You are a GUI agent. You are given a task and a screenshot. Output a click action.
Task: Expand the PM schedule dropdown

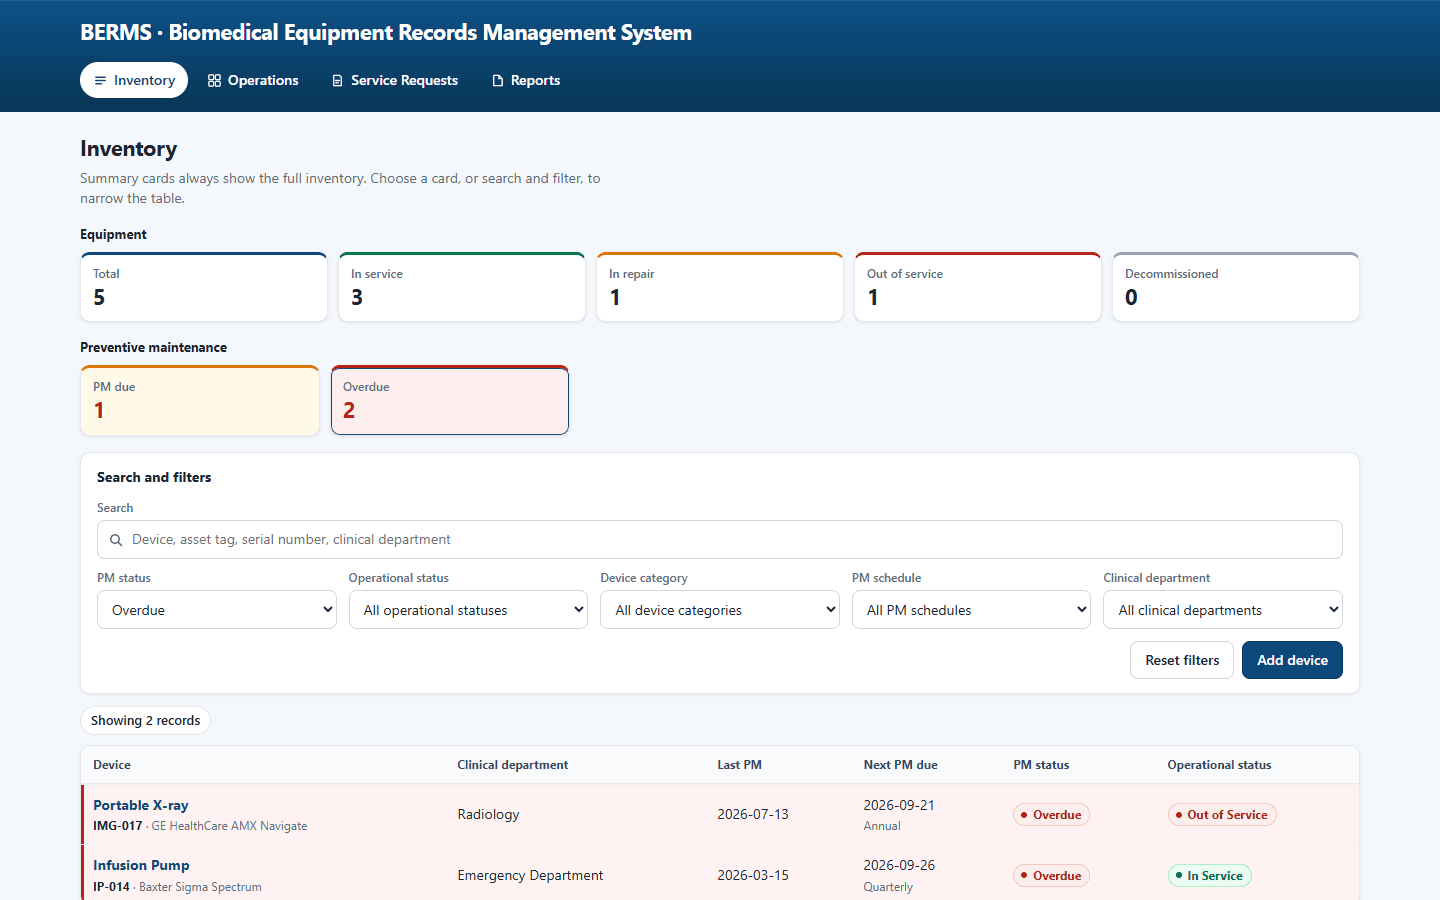point(971,610)
